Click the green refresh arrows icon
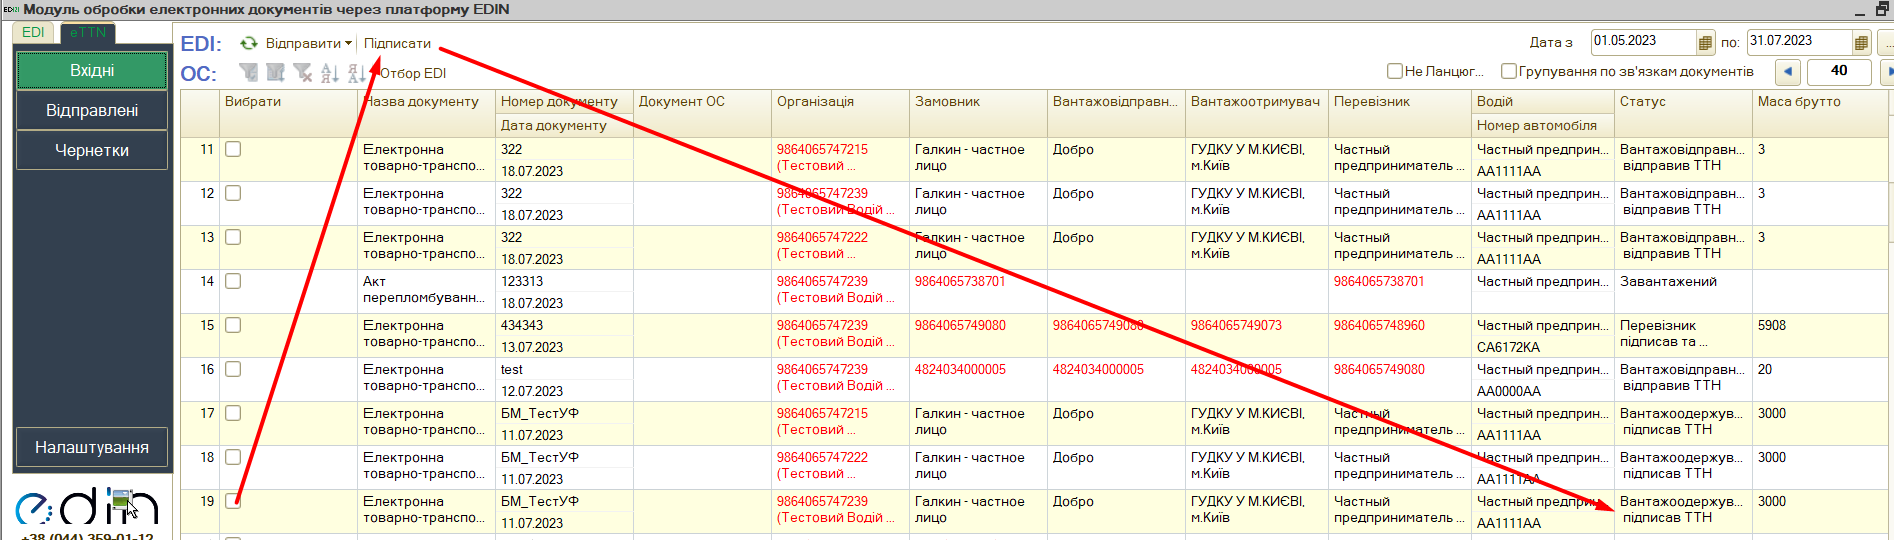 249,44
